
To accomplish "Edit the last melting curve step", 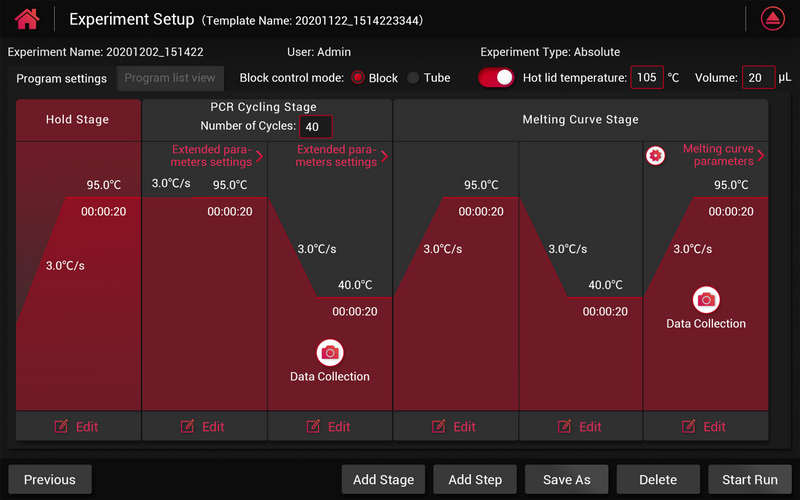I will click(705, 426).
